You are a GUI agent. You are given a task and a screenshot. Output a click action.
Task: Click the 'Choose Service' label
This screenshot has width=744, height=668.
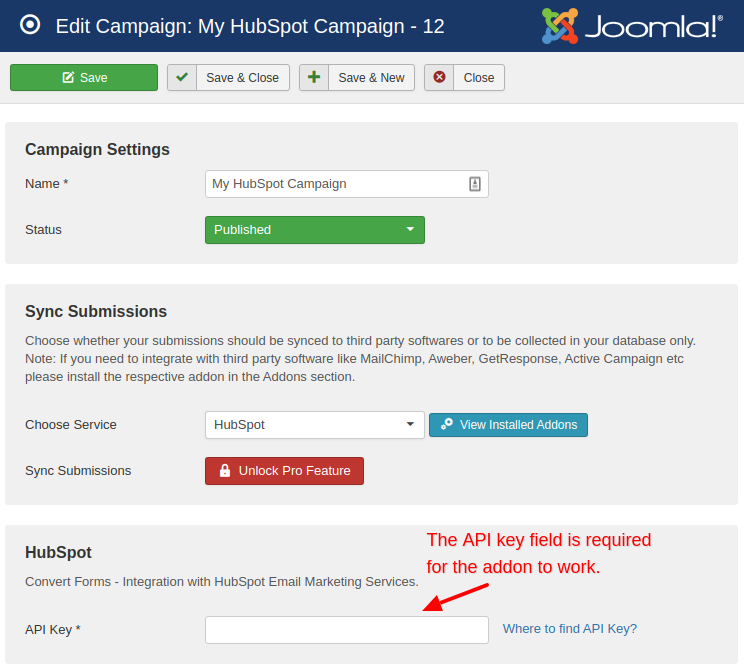coord(71,425)
